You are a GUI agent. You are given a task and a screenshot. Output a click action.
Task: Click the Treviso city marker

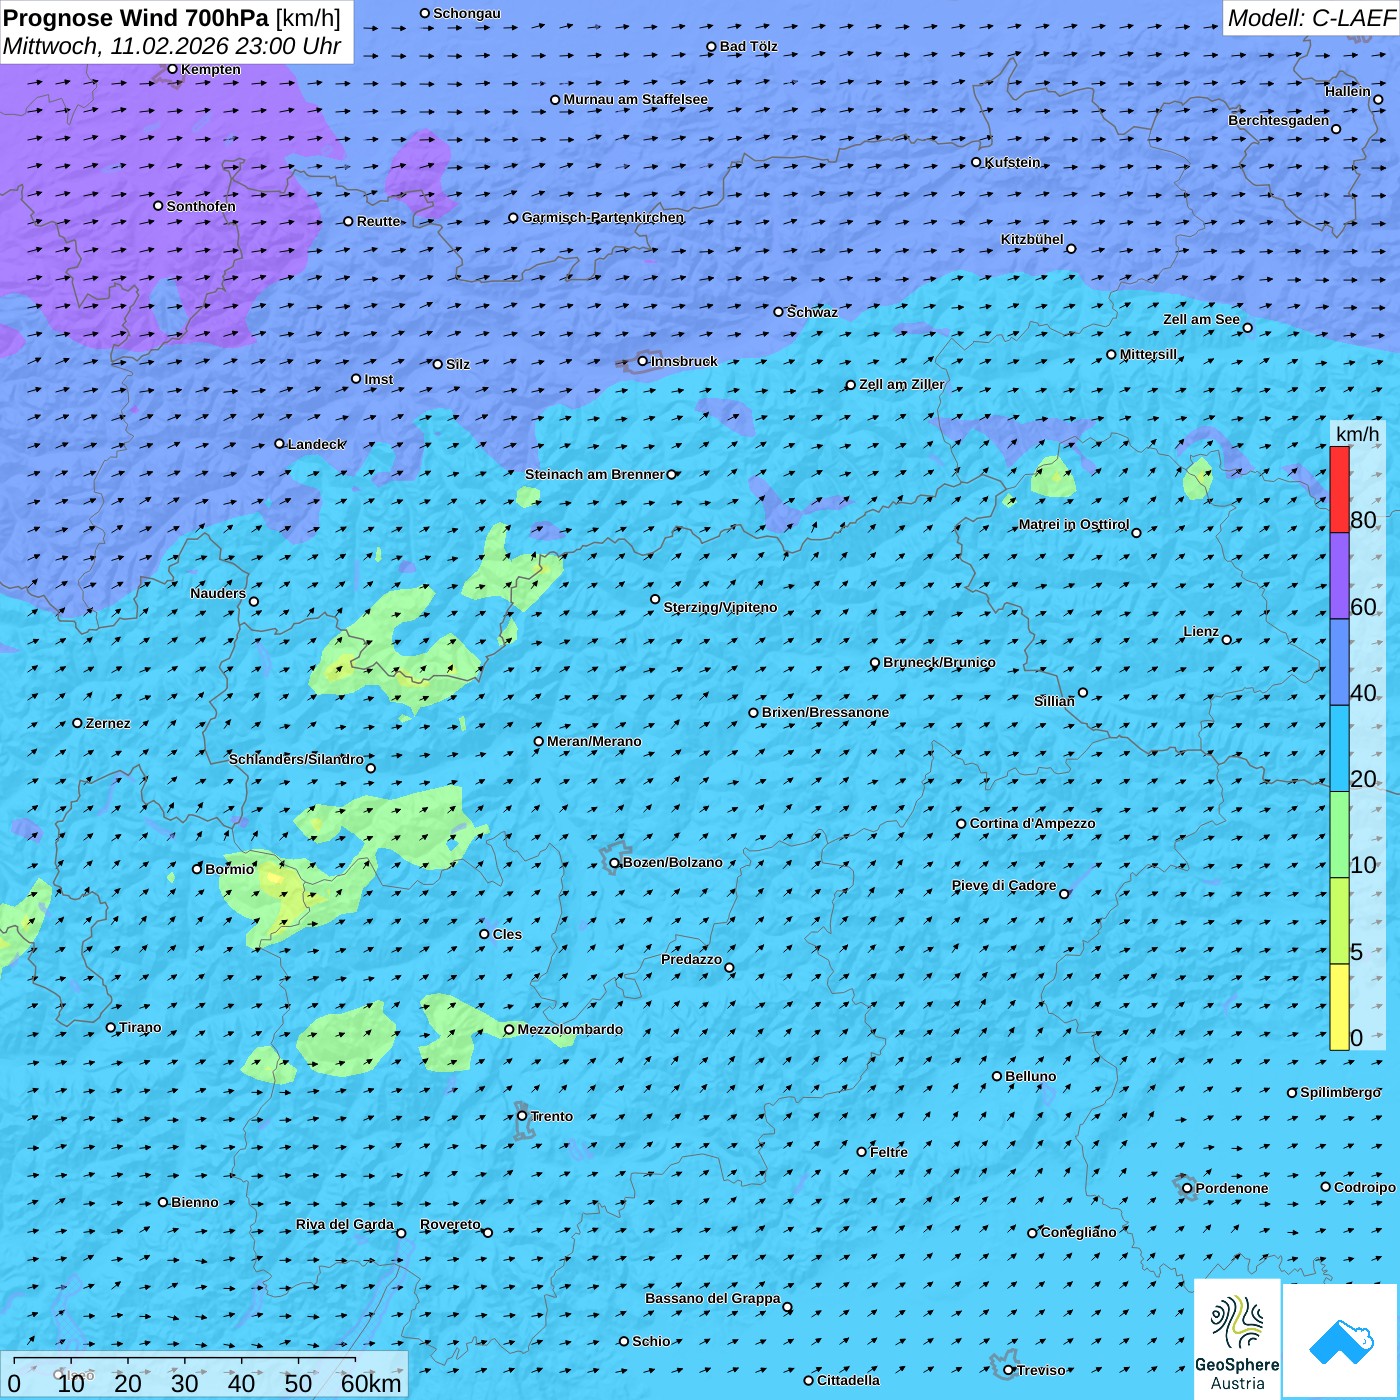coord(1009,1370)
